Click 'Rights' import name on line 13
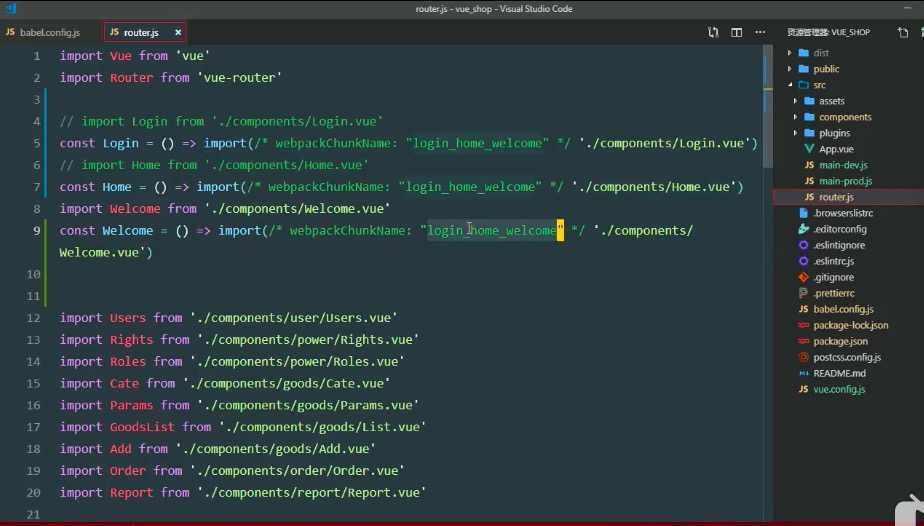 131,340
